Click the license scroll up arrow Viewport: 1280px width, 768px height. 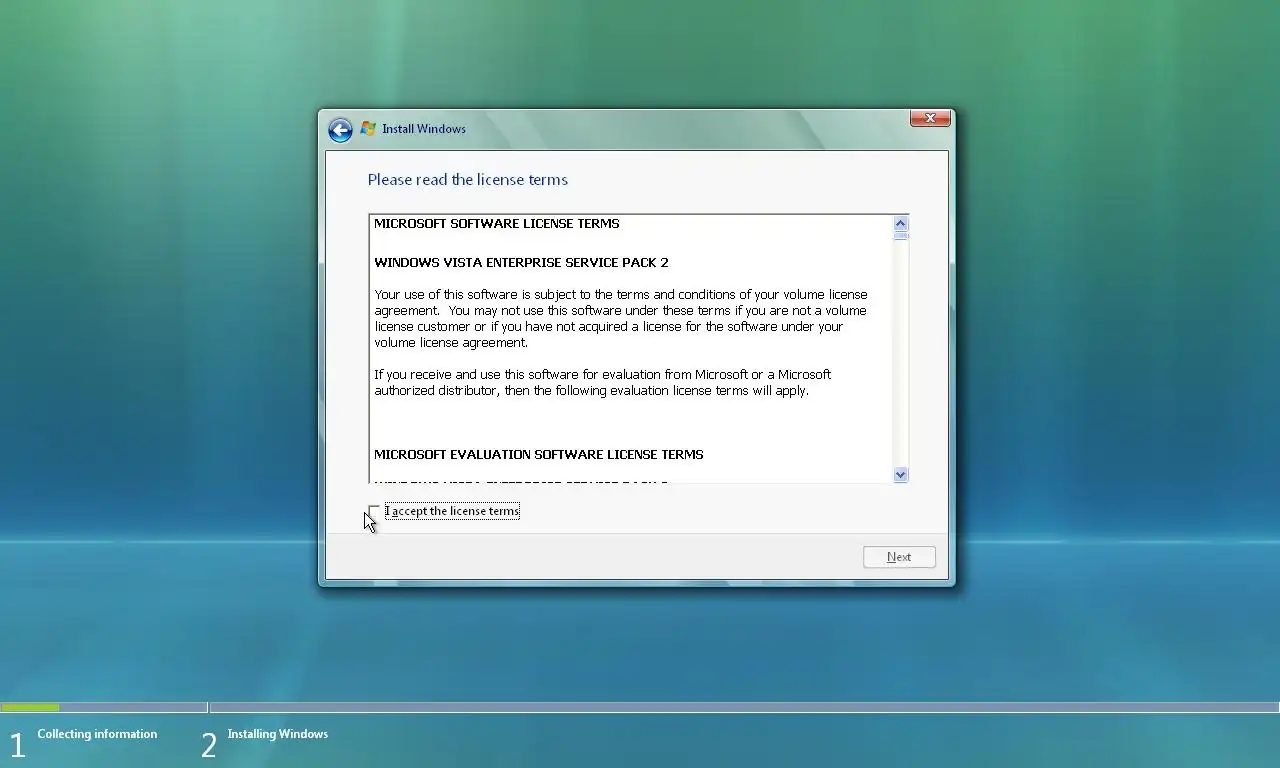[x=900, y=224]
